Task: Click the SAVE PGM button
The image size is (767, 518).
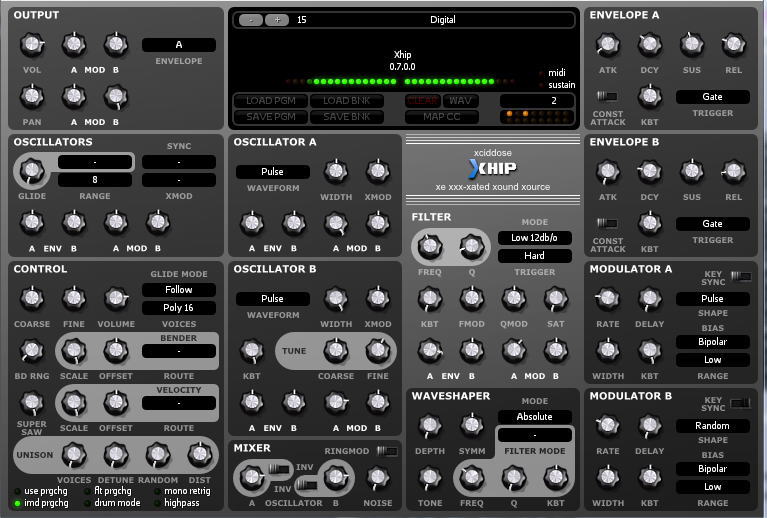Action: coord(271,117)
